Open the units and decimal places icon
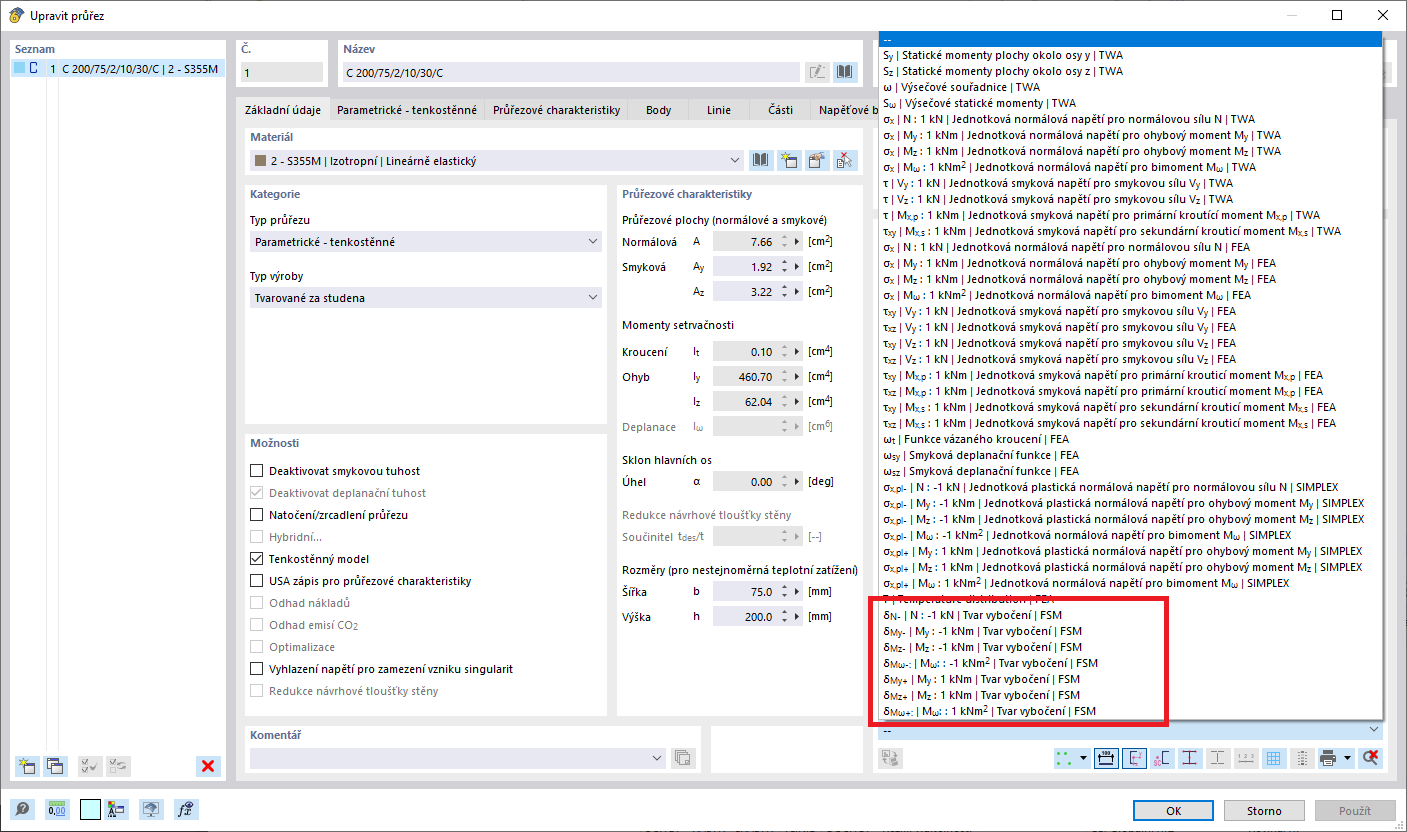The width and height of the screenshot is (1407, 832). pos(56,810)
